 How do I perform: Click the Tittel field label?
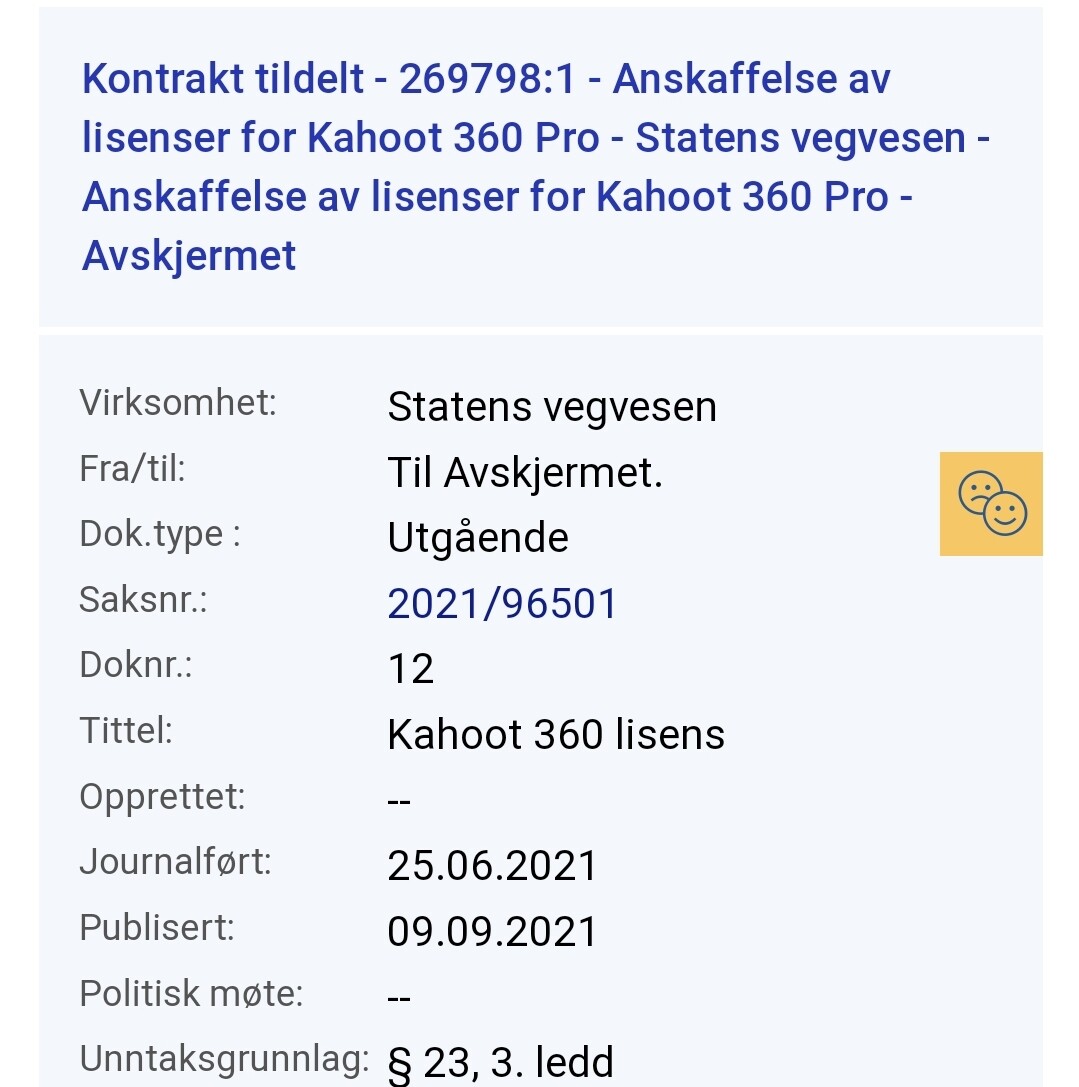(x=126, y=731)
